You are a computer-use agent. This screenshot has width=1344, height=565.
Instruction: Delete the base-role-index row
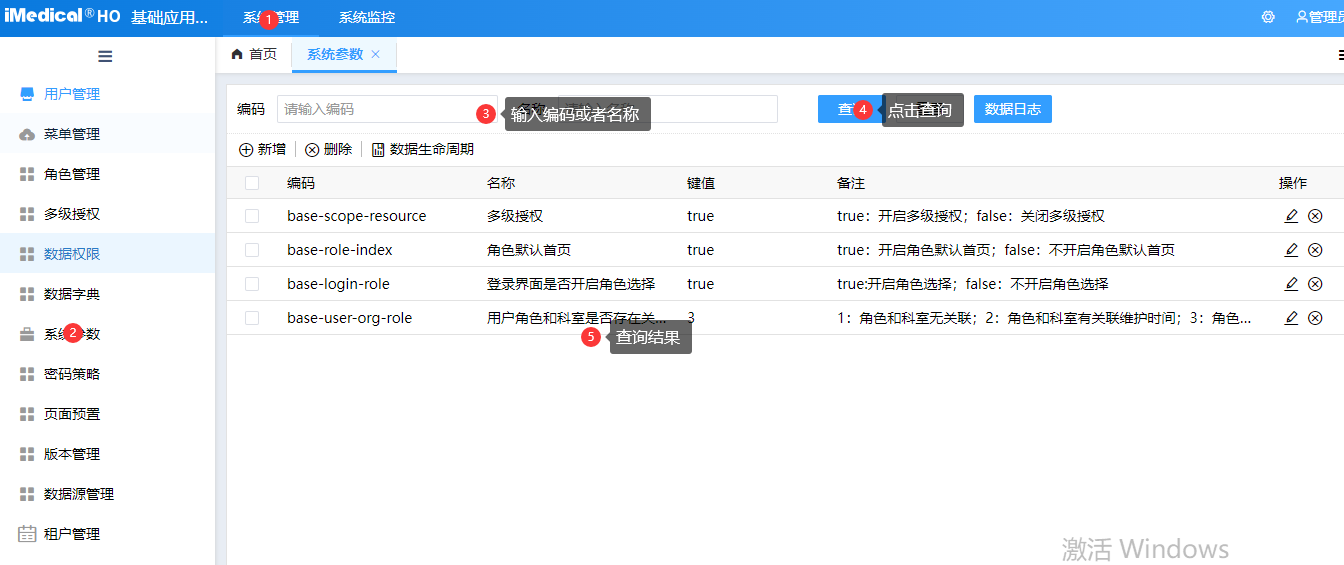(1315, 250)
